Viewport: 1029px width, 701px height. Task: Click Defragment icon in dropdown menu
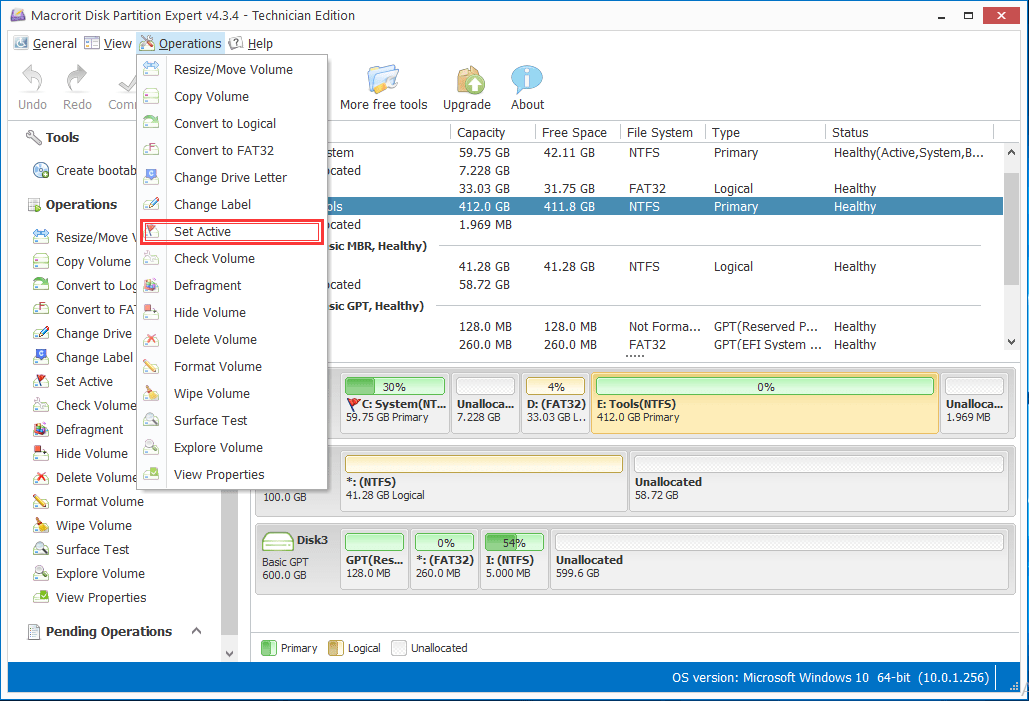[x=151, y=285]
